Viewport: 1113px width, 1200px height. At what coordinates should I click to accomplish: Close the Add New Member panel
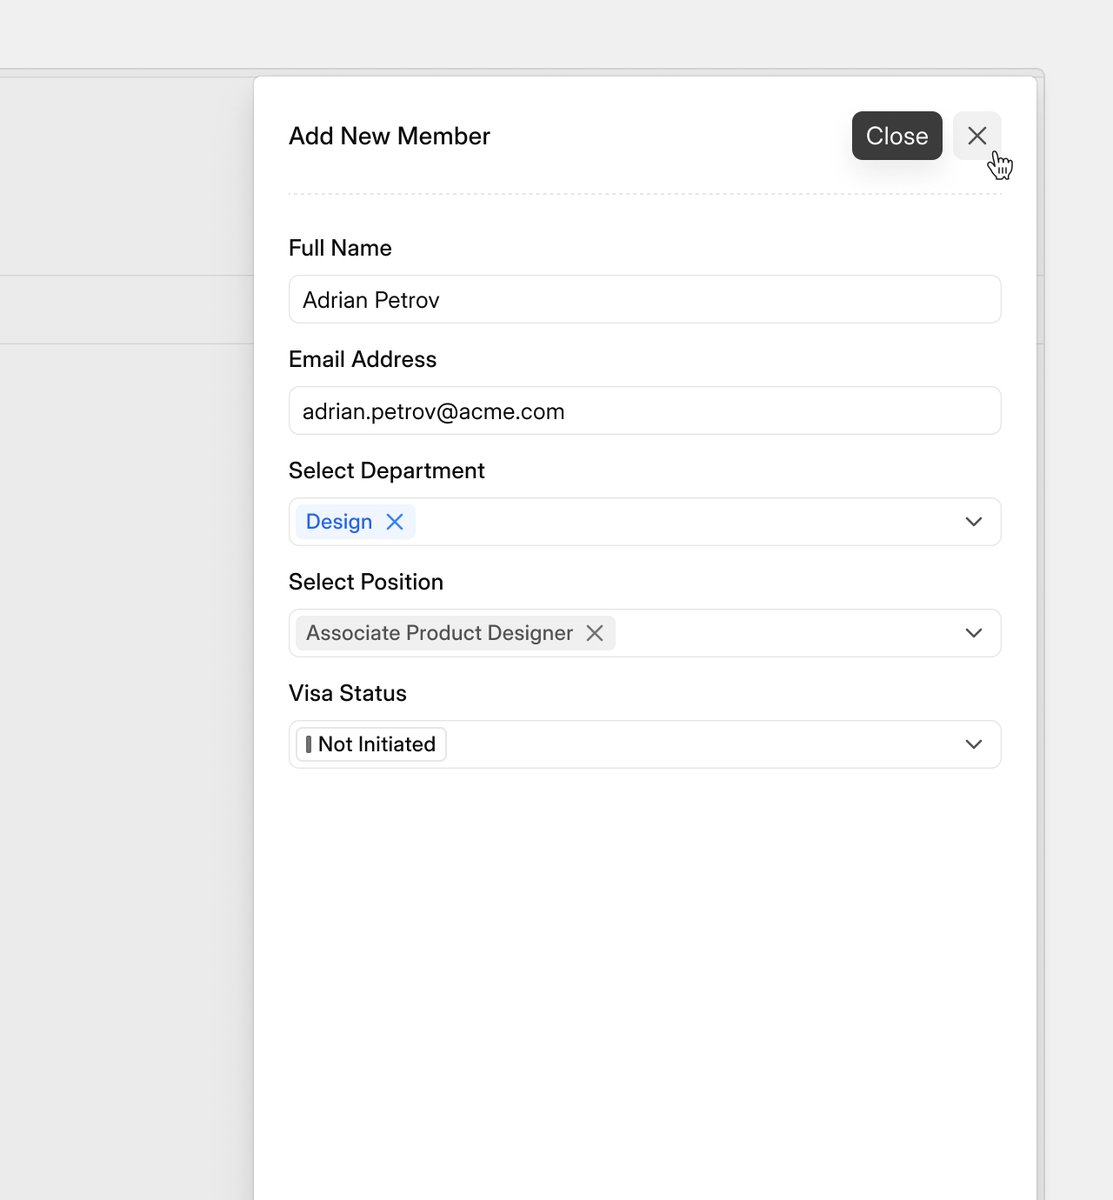coord(977,136)
